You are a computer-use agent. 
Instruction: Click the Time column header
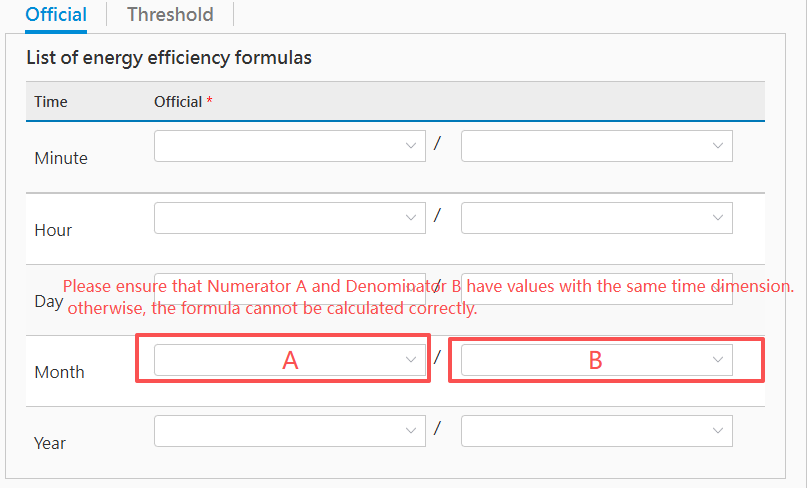point(51,102)
